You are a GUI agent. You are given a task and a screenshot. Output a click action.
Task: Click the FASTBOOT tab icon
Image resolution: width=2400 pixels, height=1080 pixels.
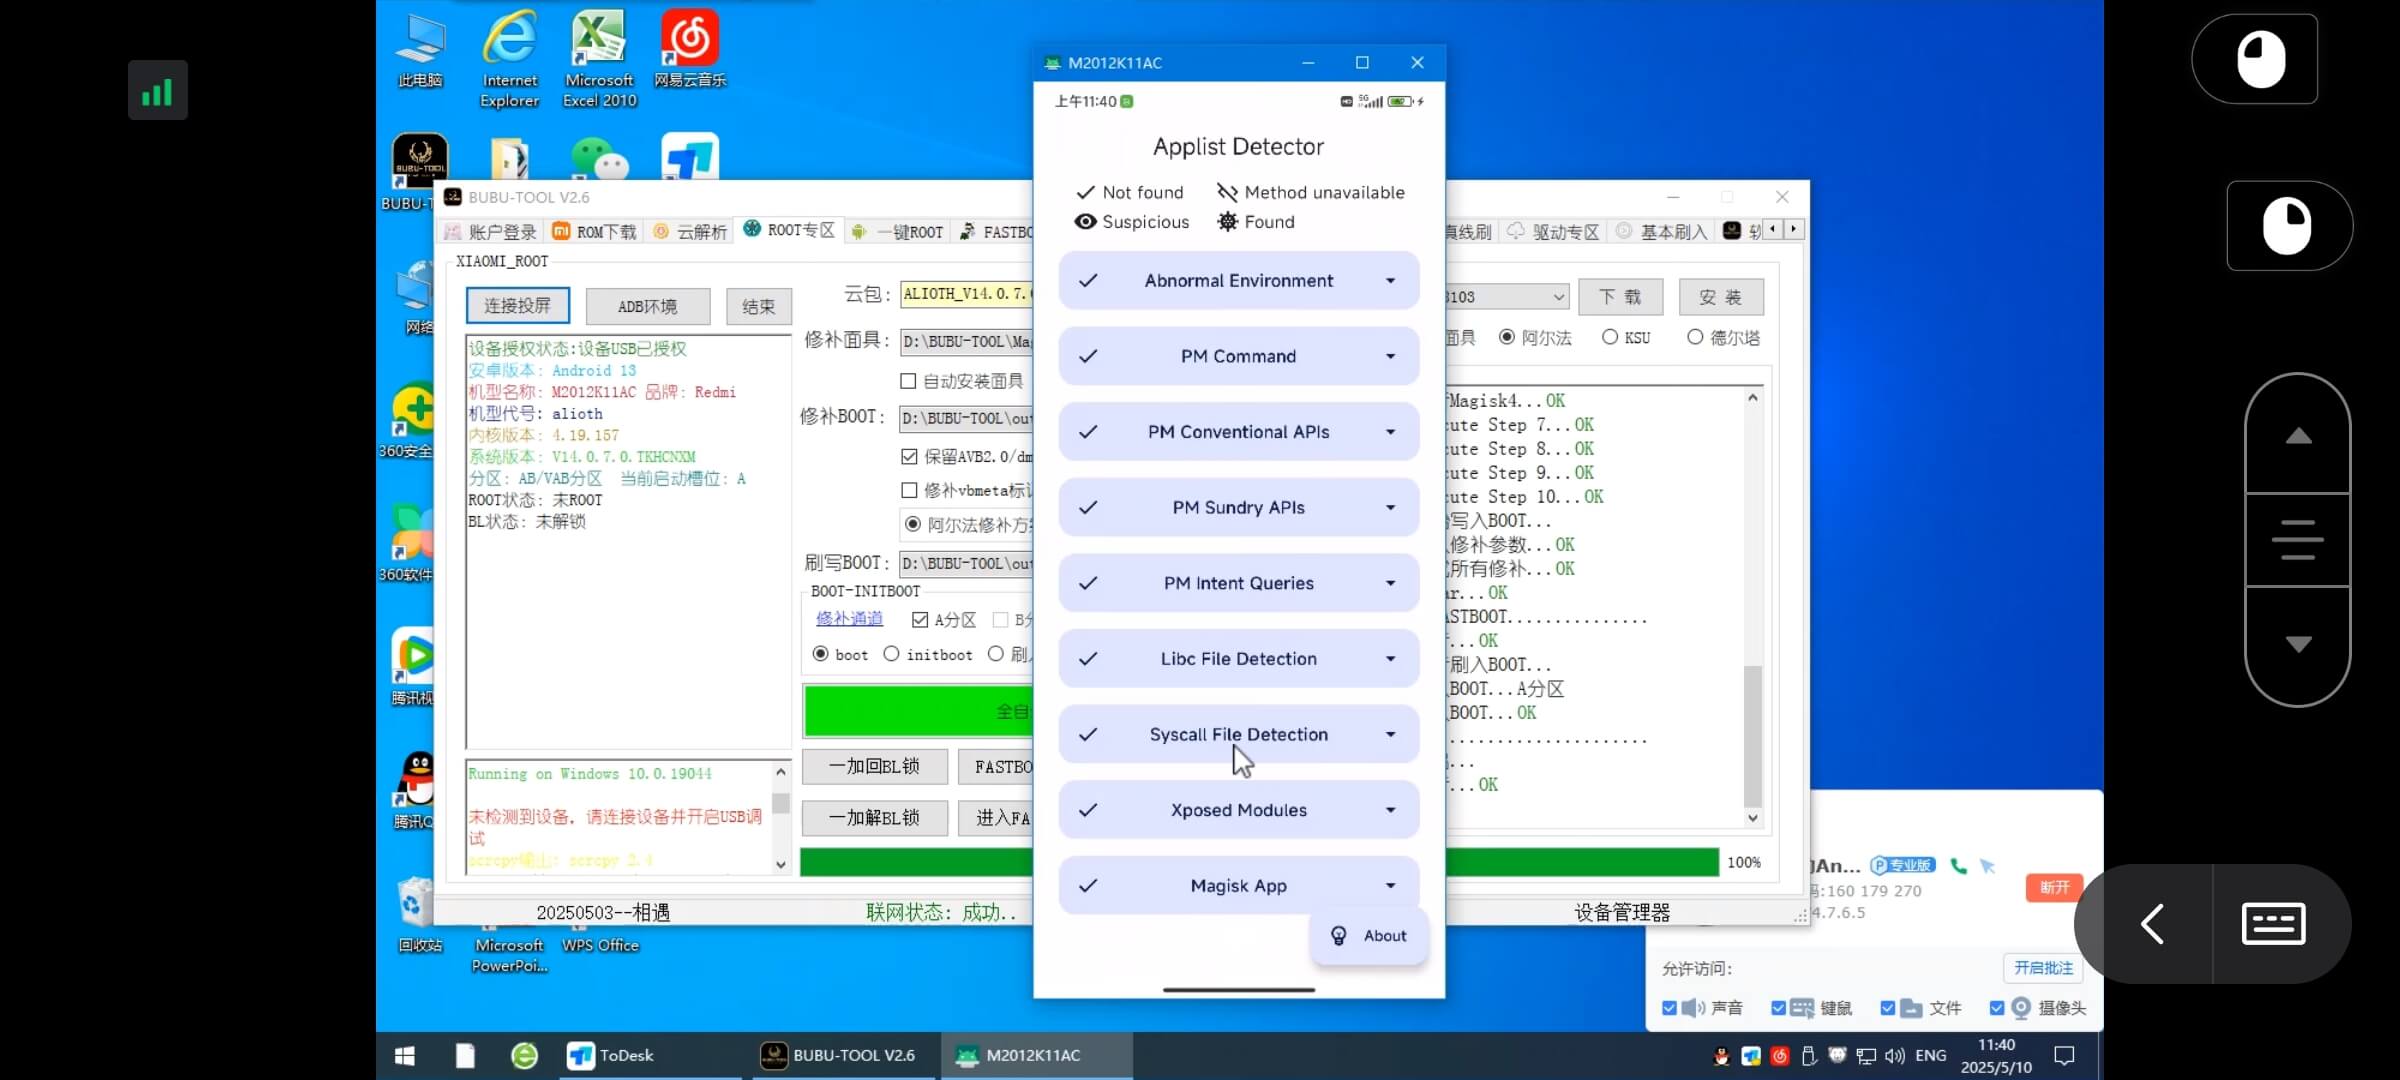(966, 231)
